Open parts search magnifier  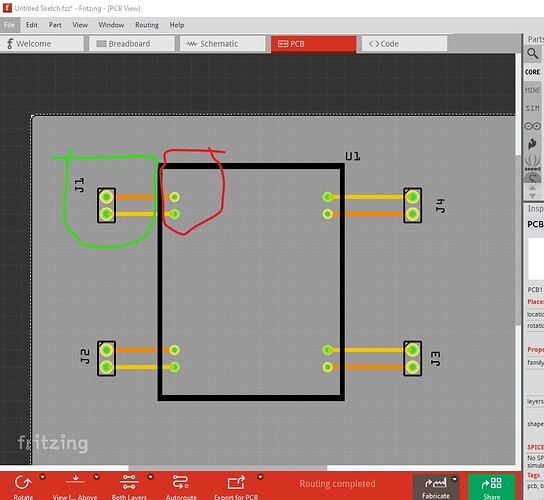coord(533,53)
